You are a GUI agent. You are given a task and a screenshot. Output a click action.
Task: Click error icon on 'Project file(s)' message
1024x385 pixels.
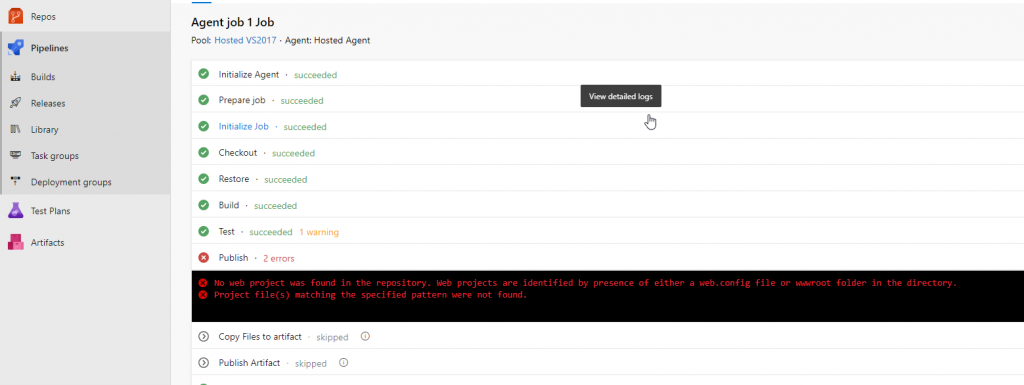click(203, 295)
